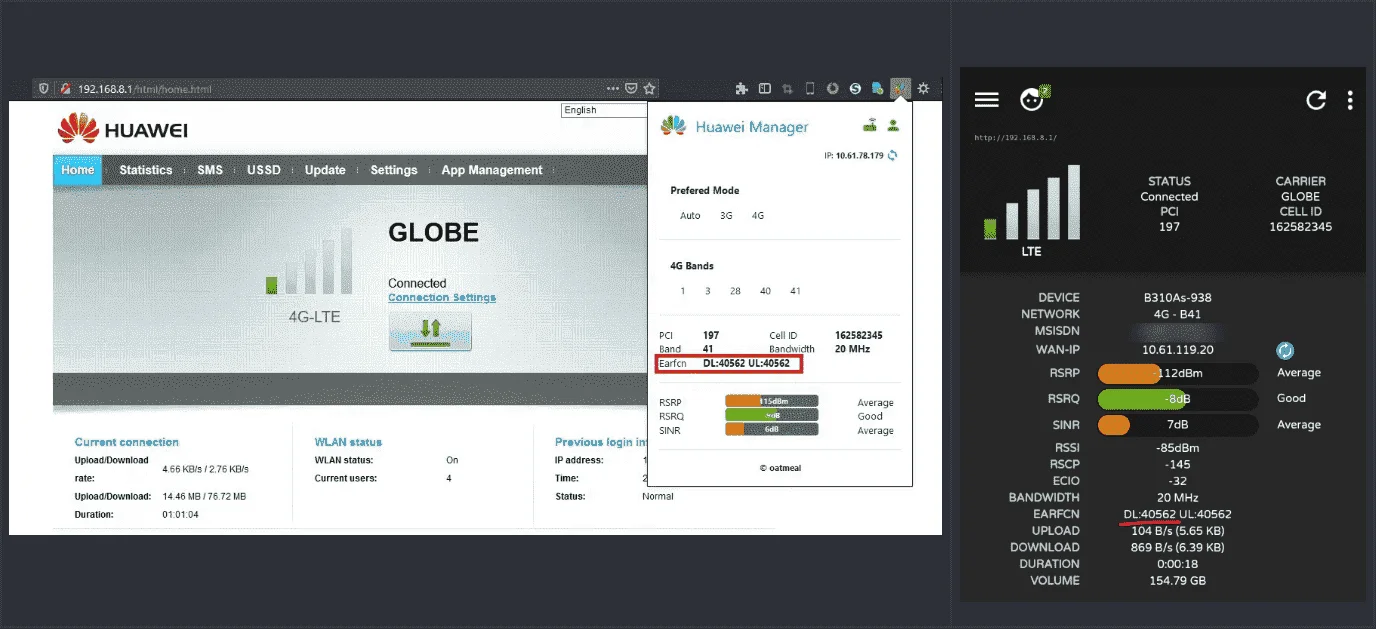Open the page actions three-dot menu
The width and height of the screenshot is (1376, 629).
click(612, 89)
